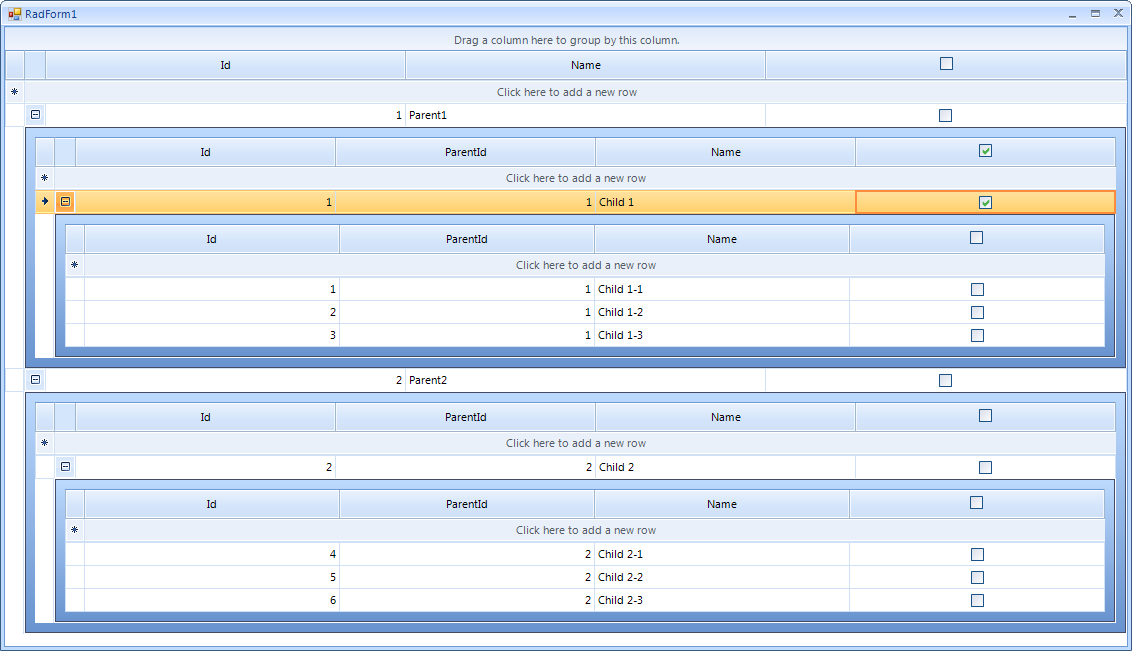Click the new-row asterisk in Child 2's nested grid
1132x651 pixels.
click(x=74, y=530)
